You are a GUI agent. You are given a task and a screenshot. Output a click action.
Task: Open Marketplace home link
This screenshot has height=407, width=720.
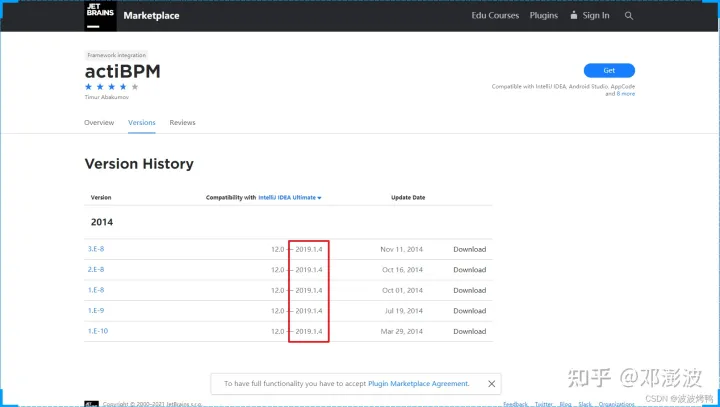point(151,16)
